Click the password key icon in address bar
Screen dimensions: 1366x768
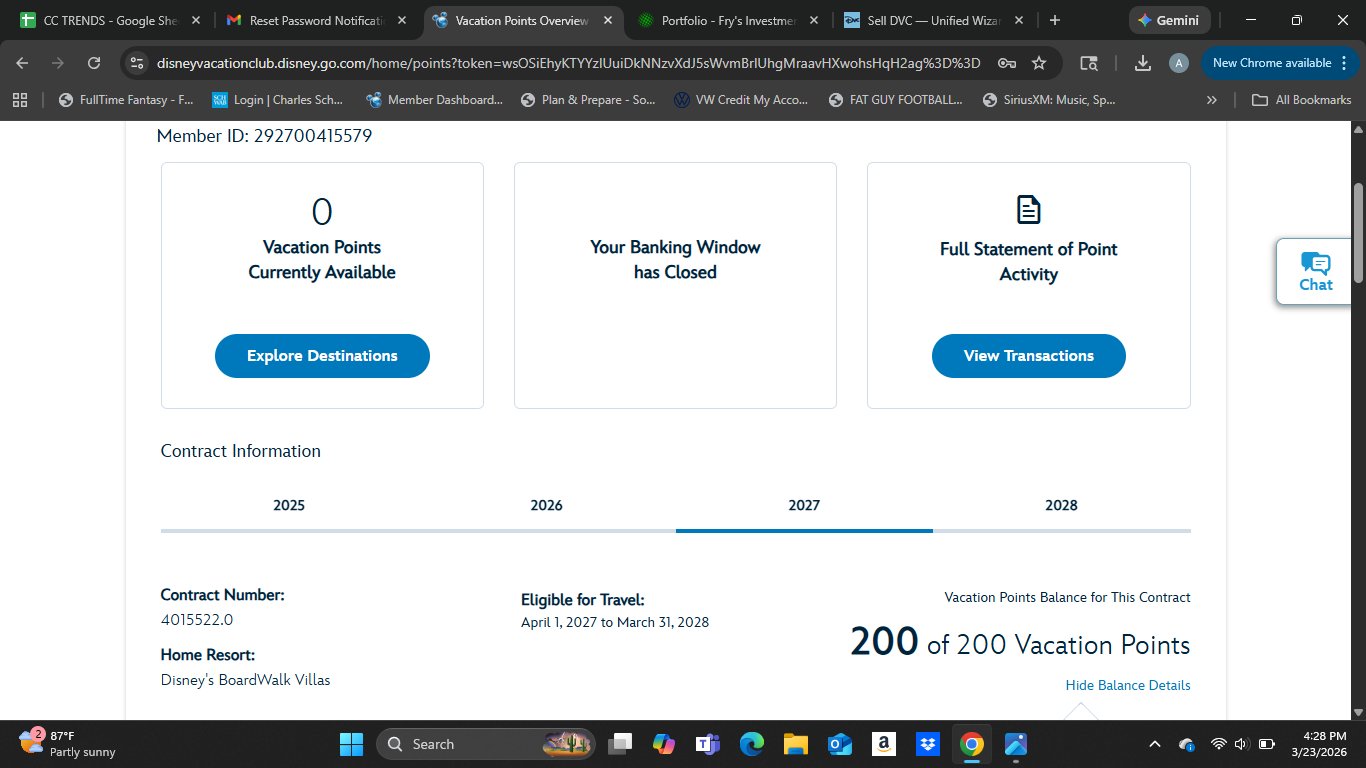tap(1007, 63)
